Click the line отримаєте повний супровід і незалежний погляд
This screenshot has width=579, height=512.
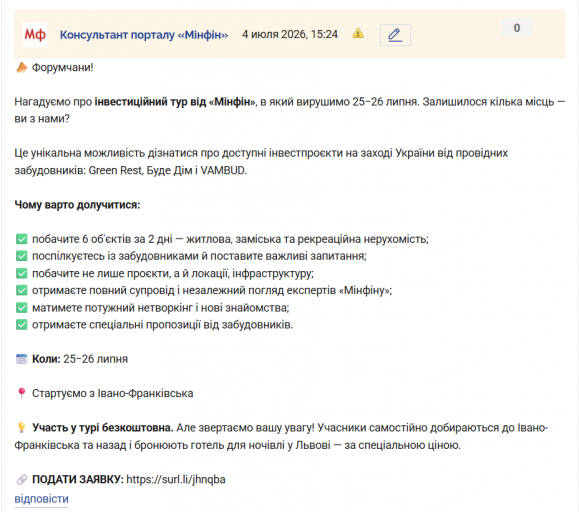click(x=212, y=291)
